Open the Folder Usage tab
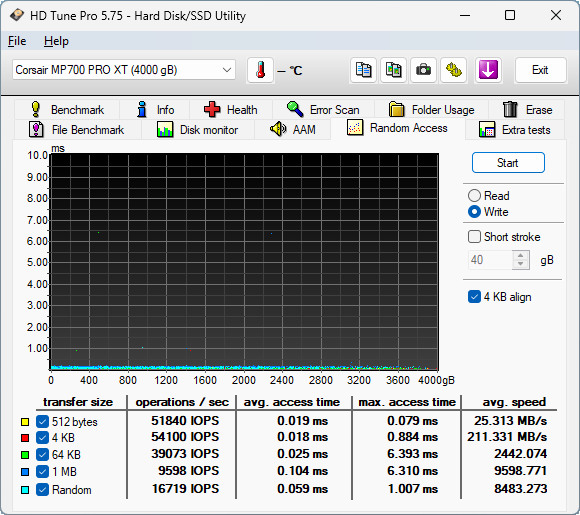Image resolution: width=580 pixels, height=515 pixels. click(431, 110)
